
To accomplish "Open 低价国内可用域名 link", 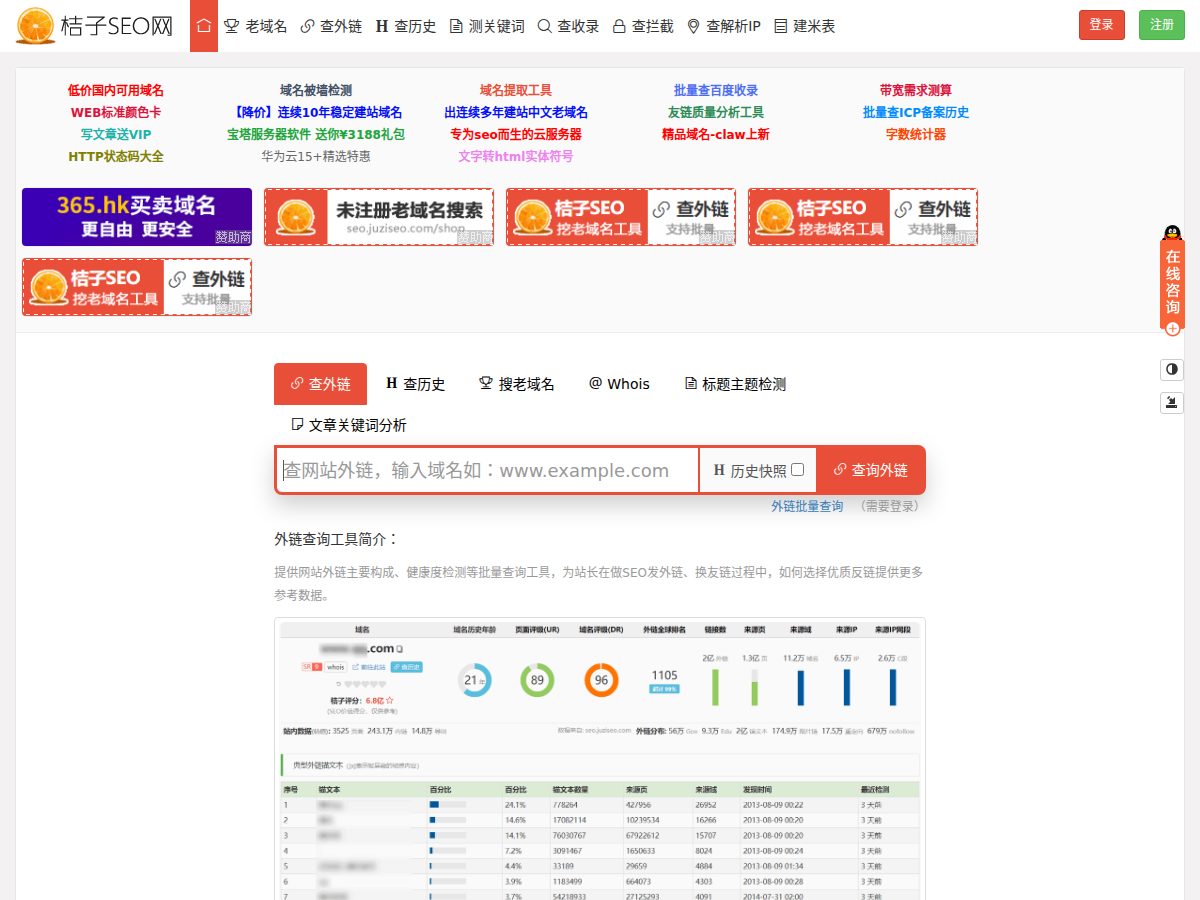I will 116,90.
